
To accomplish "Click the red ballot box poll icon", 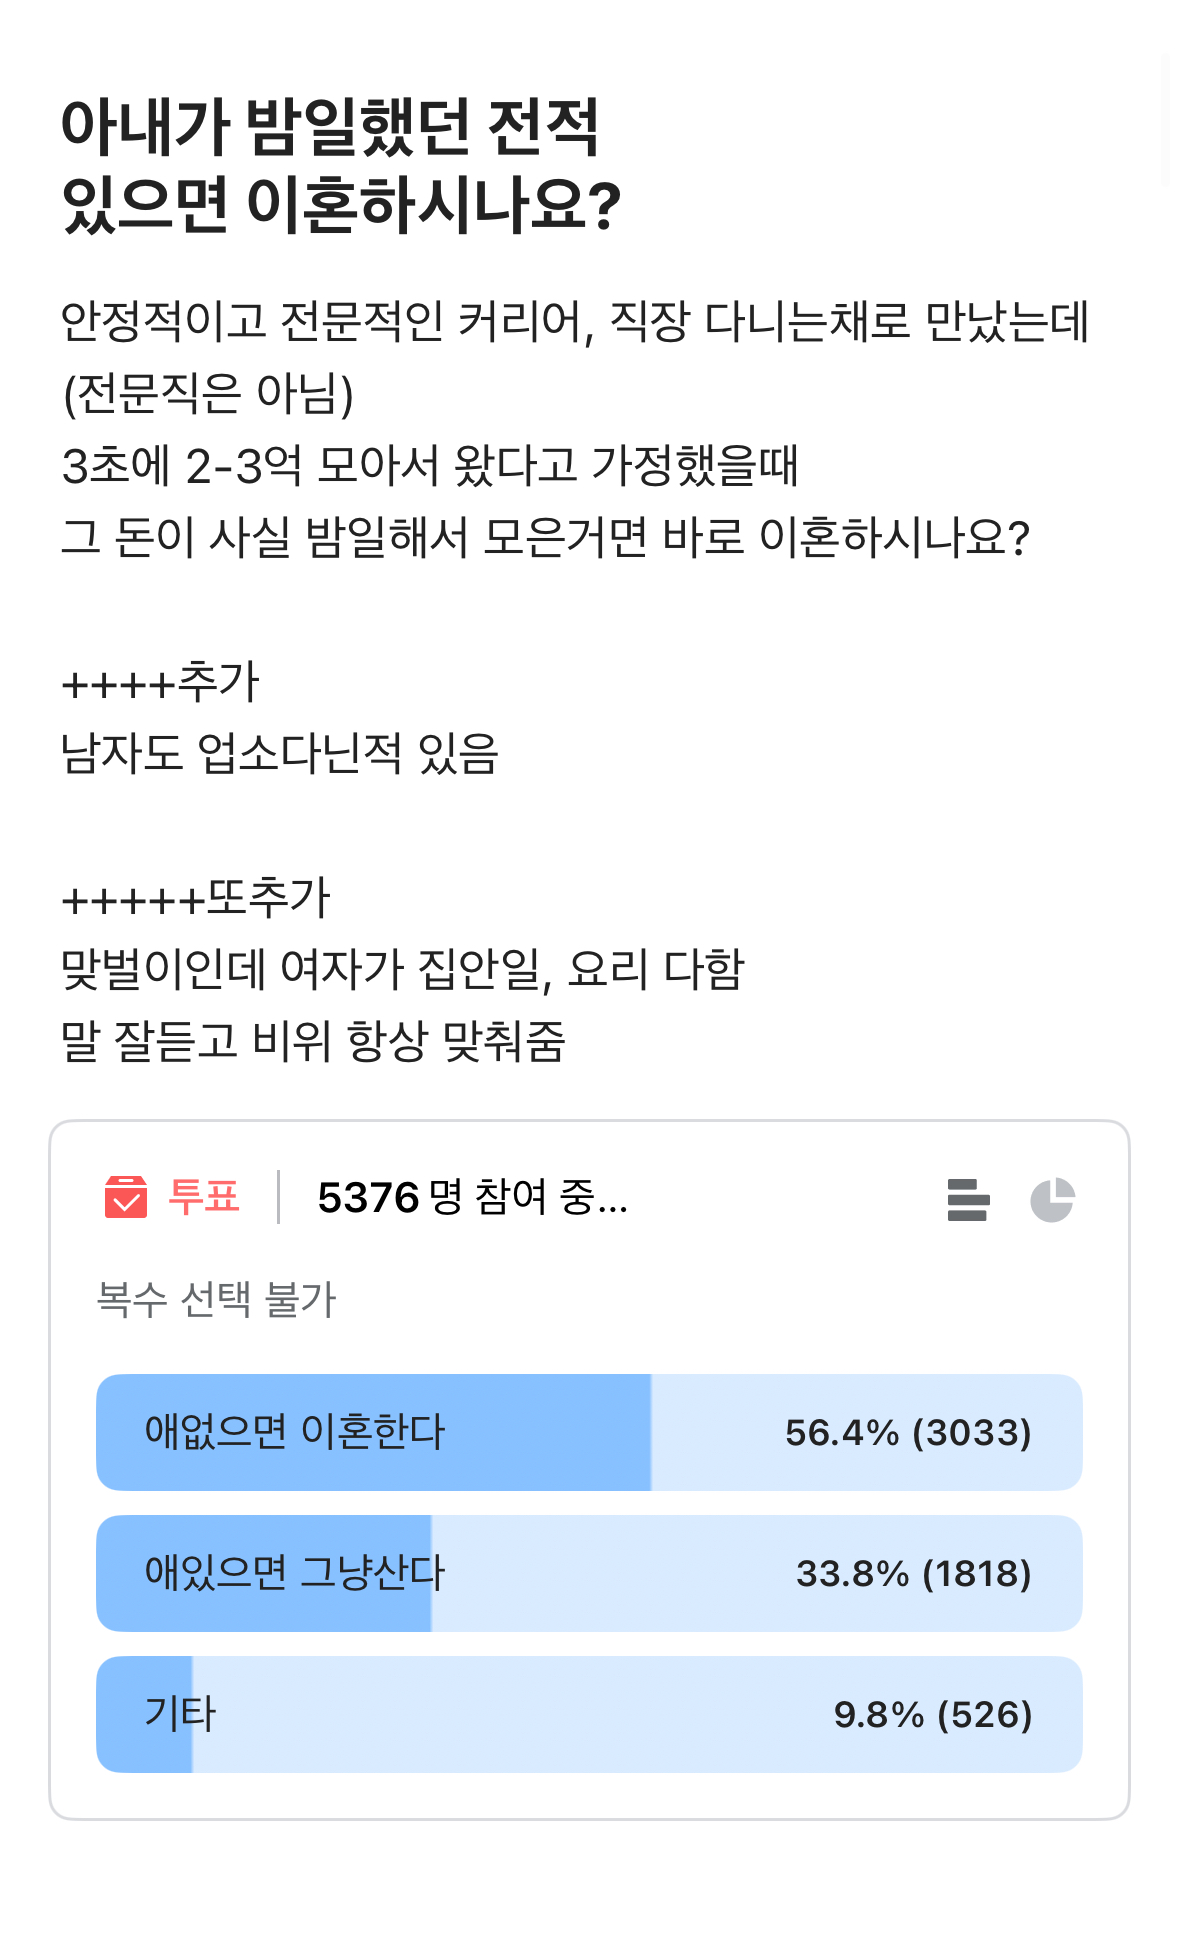I will pyautogui.click(x=126, y=1197).
